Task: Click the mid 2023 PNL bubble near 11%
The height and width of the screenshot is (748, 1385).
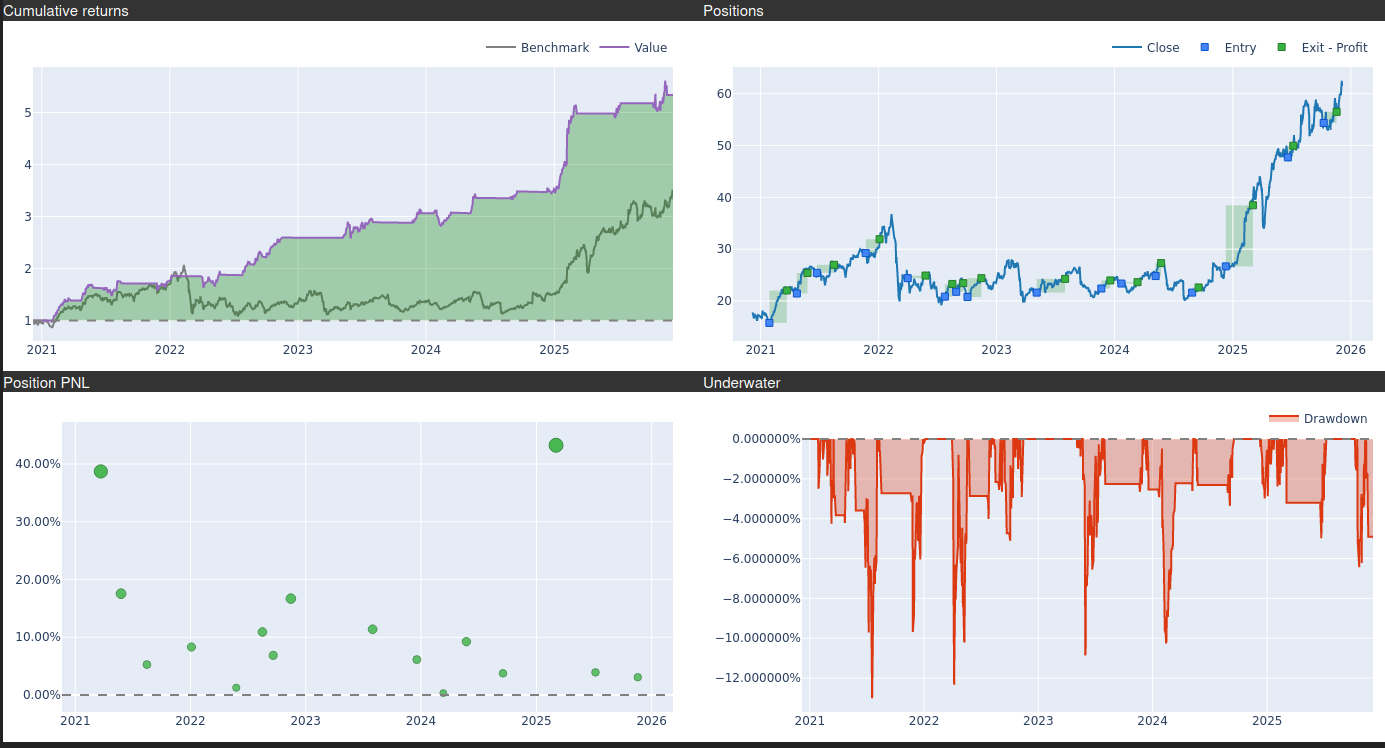Action: pyautogui.click(x=372, y=629)
